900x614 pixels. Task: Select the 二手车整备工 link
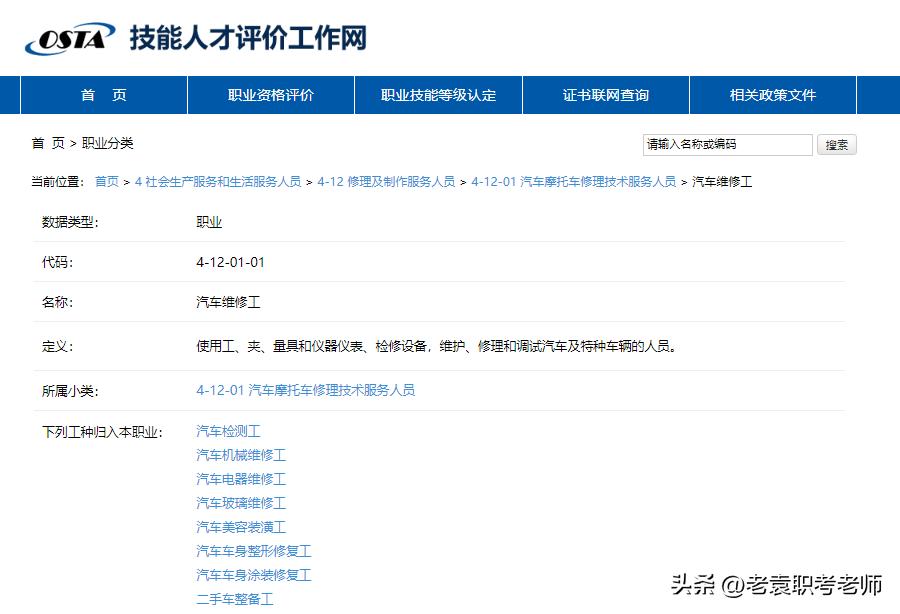(234, 599)
